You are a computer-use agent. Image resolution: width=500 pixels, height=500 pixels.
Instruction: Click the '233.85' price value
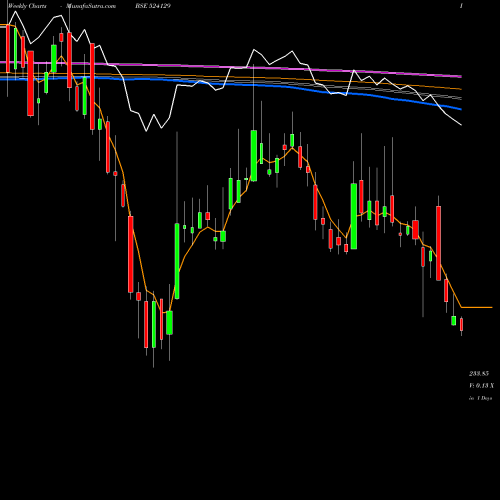coord(479,373)
